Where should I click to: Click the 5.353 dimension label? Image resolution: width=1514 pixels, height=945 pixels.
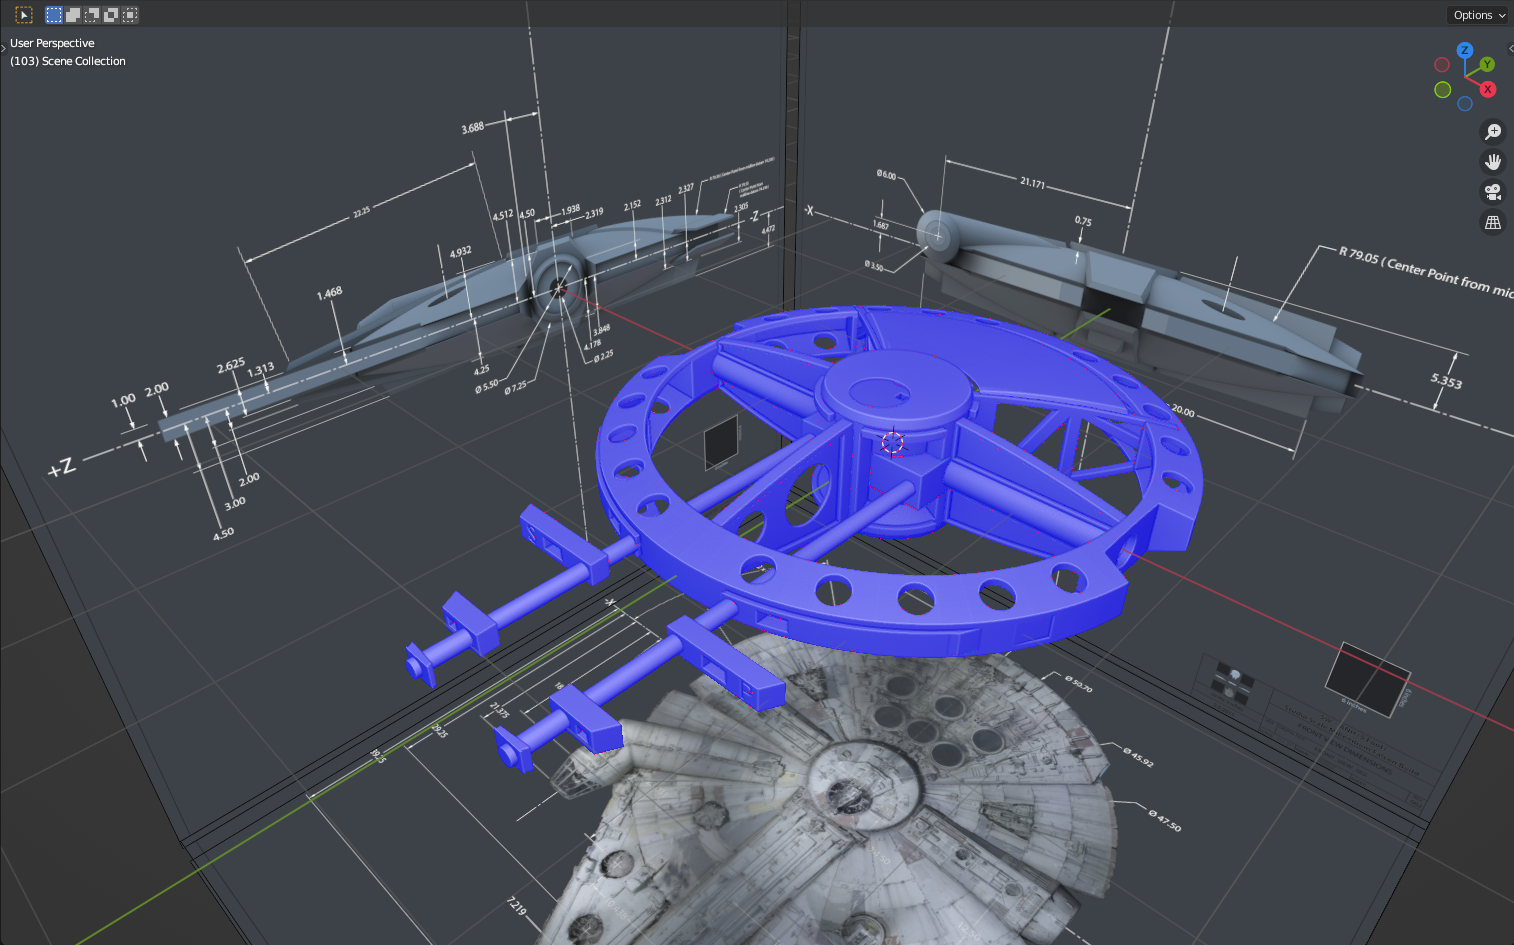(x=1446, y=380)
